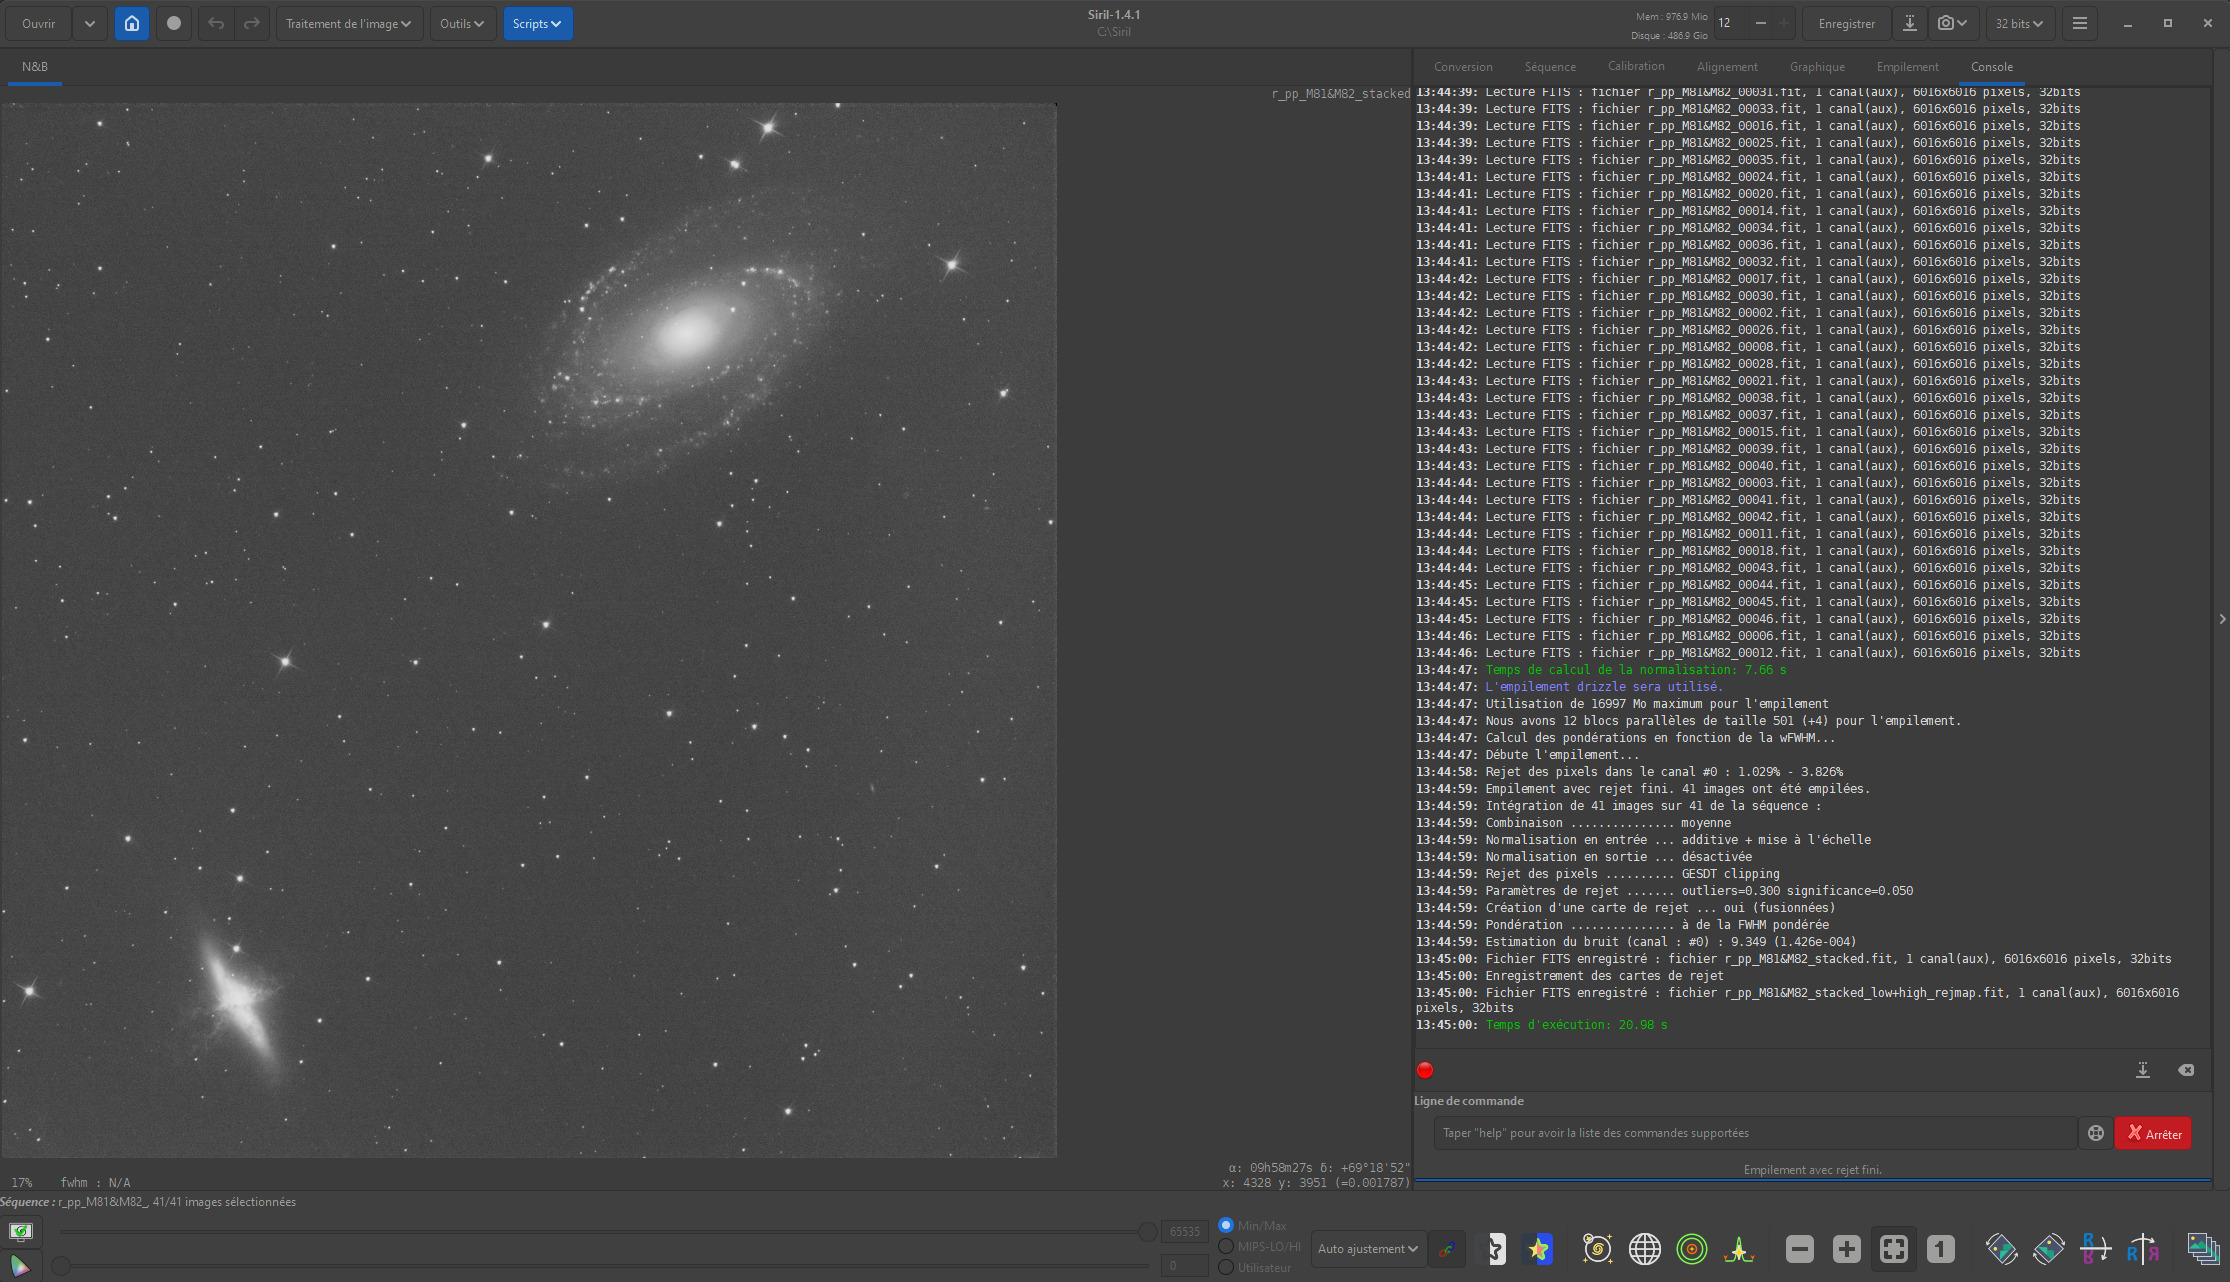Toggle the channel chain link button

(1447, 1248)
